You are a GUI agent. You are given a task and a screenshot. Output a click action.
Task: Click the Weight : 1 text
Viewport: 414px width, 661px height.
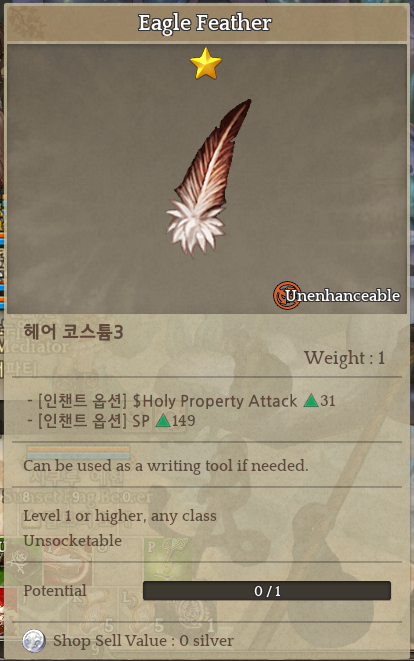click(x=344, y=358)
